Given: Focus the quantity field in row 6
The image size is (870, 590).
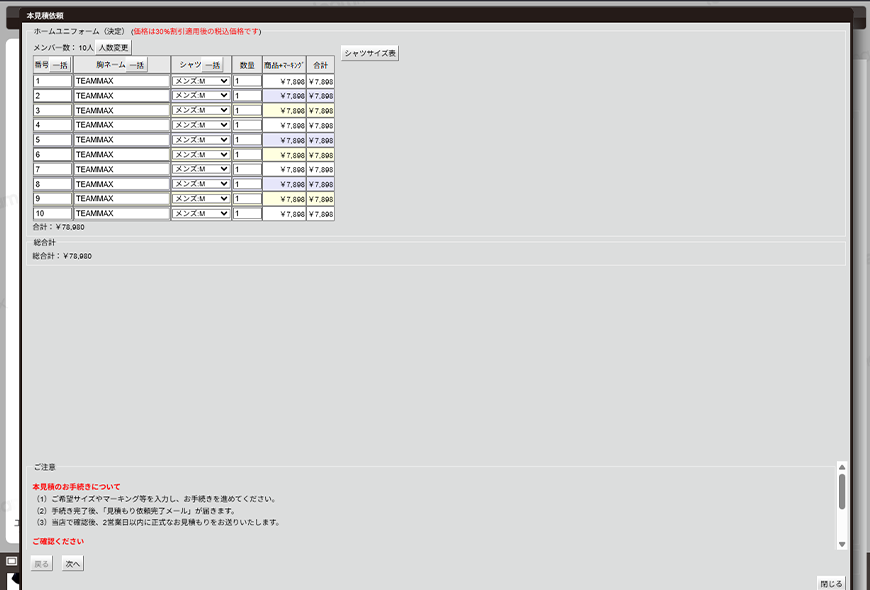Looking at the screenshot, I should [x=247, y=154].
